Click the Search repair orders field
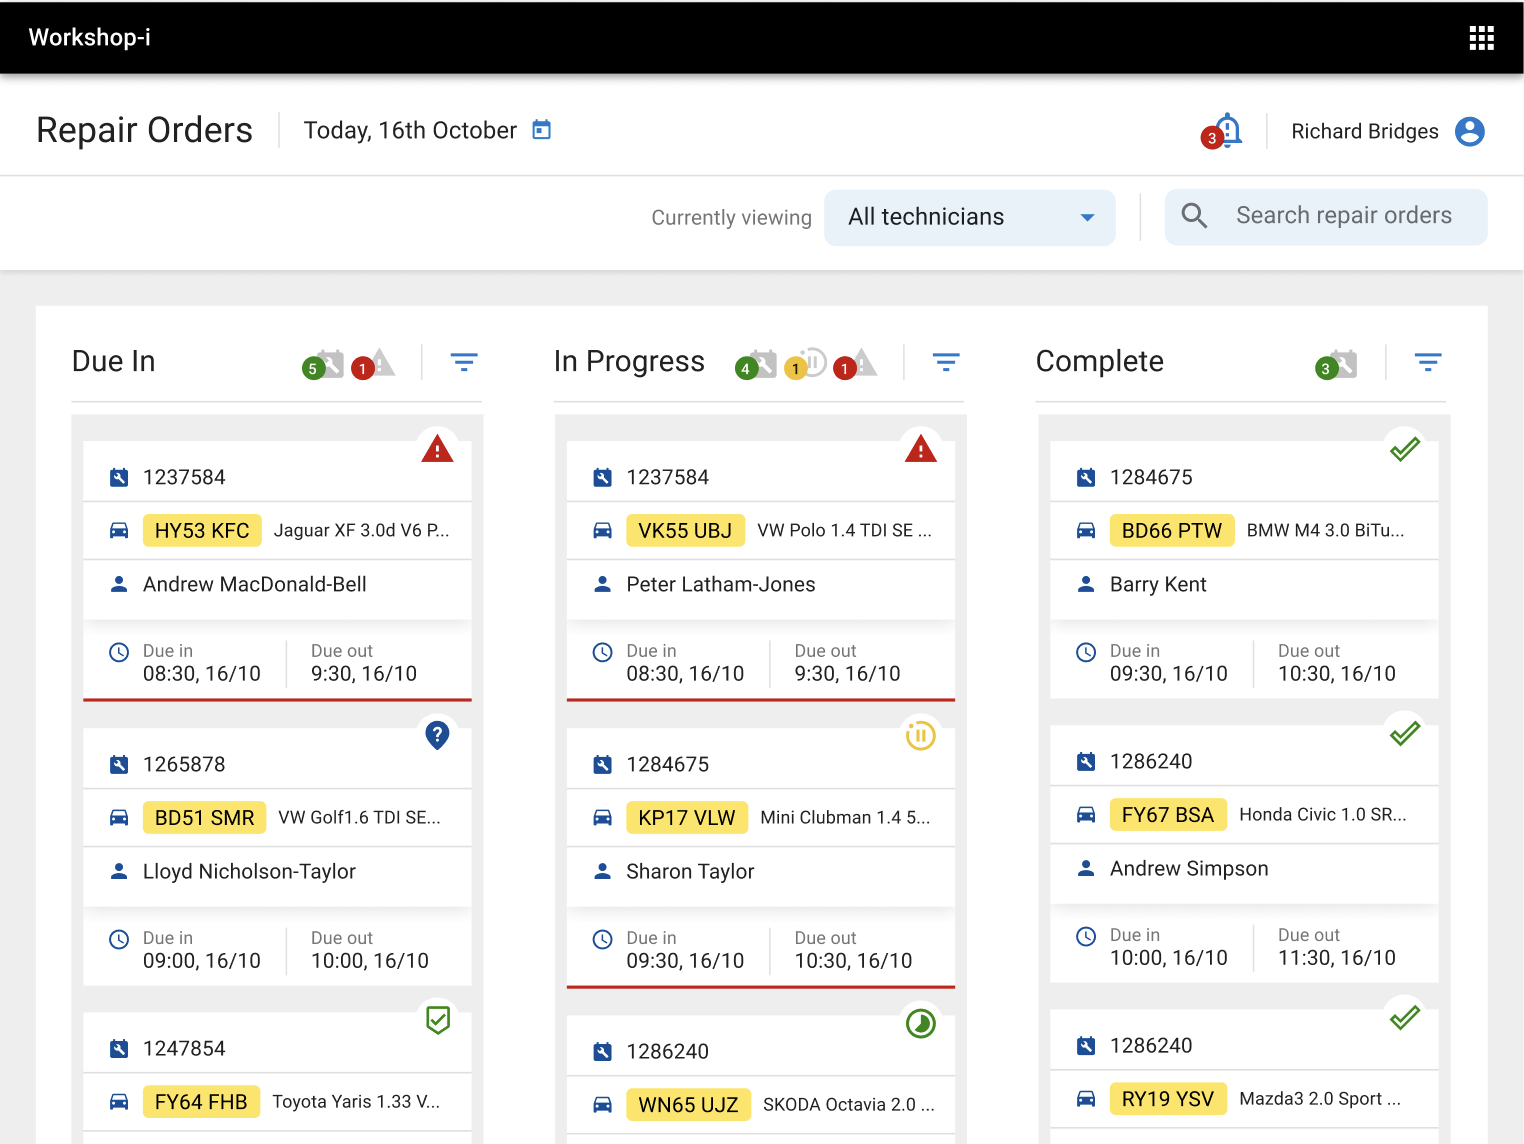The height and width of the screenshot is (1144, 1524). click(1343, 216)
